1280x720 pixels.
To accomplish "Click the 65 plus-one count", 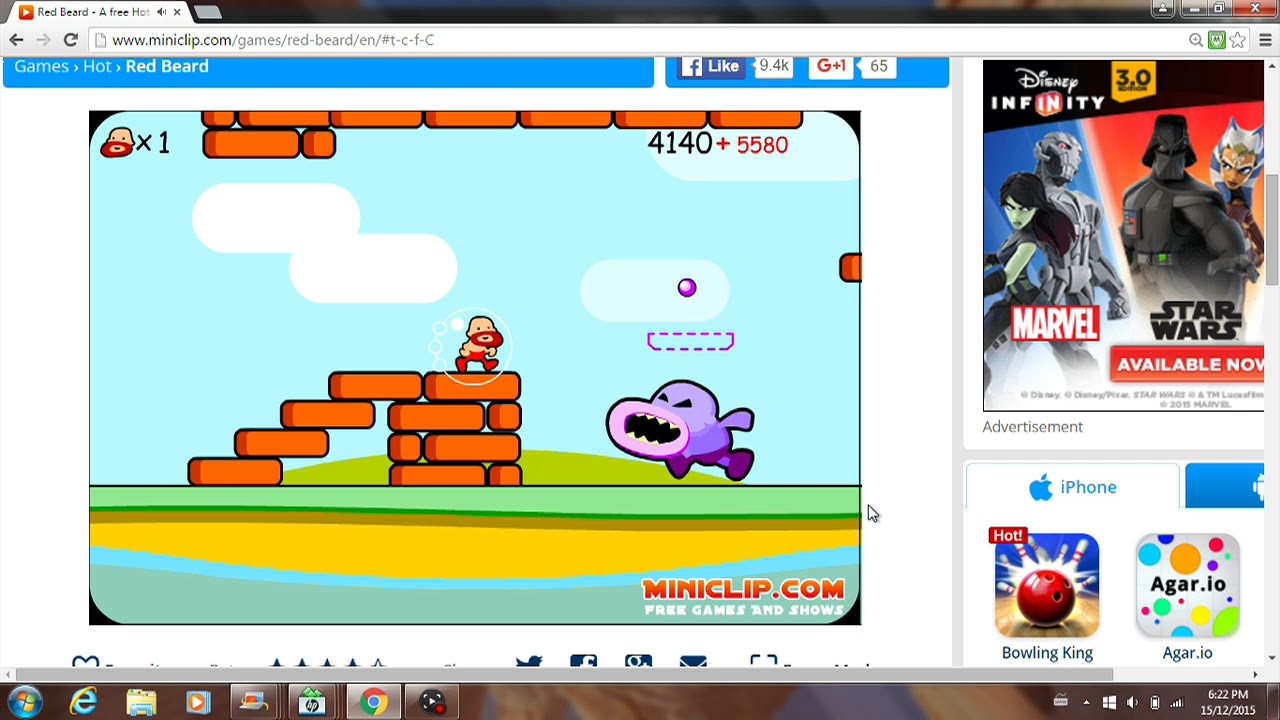I will click(x=878, y=66).
